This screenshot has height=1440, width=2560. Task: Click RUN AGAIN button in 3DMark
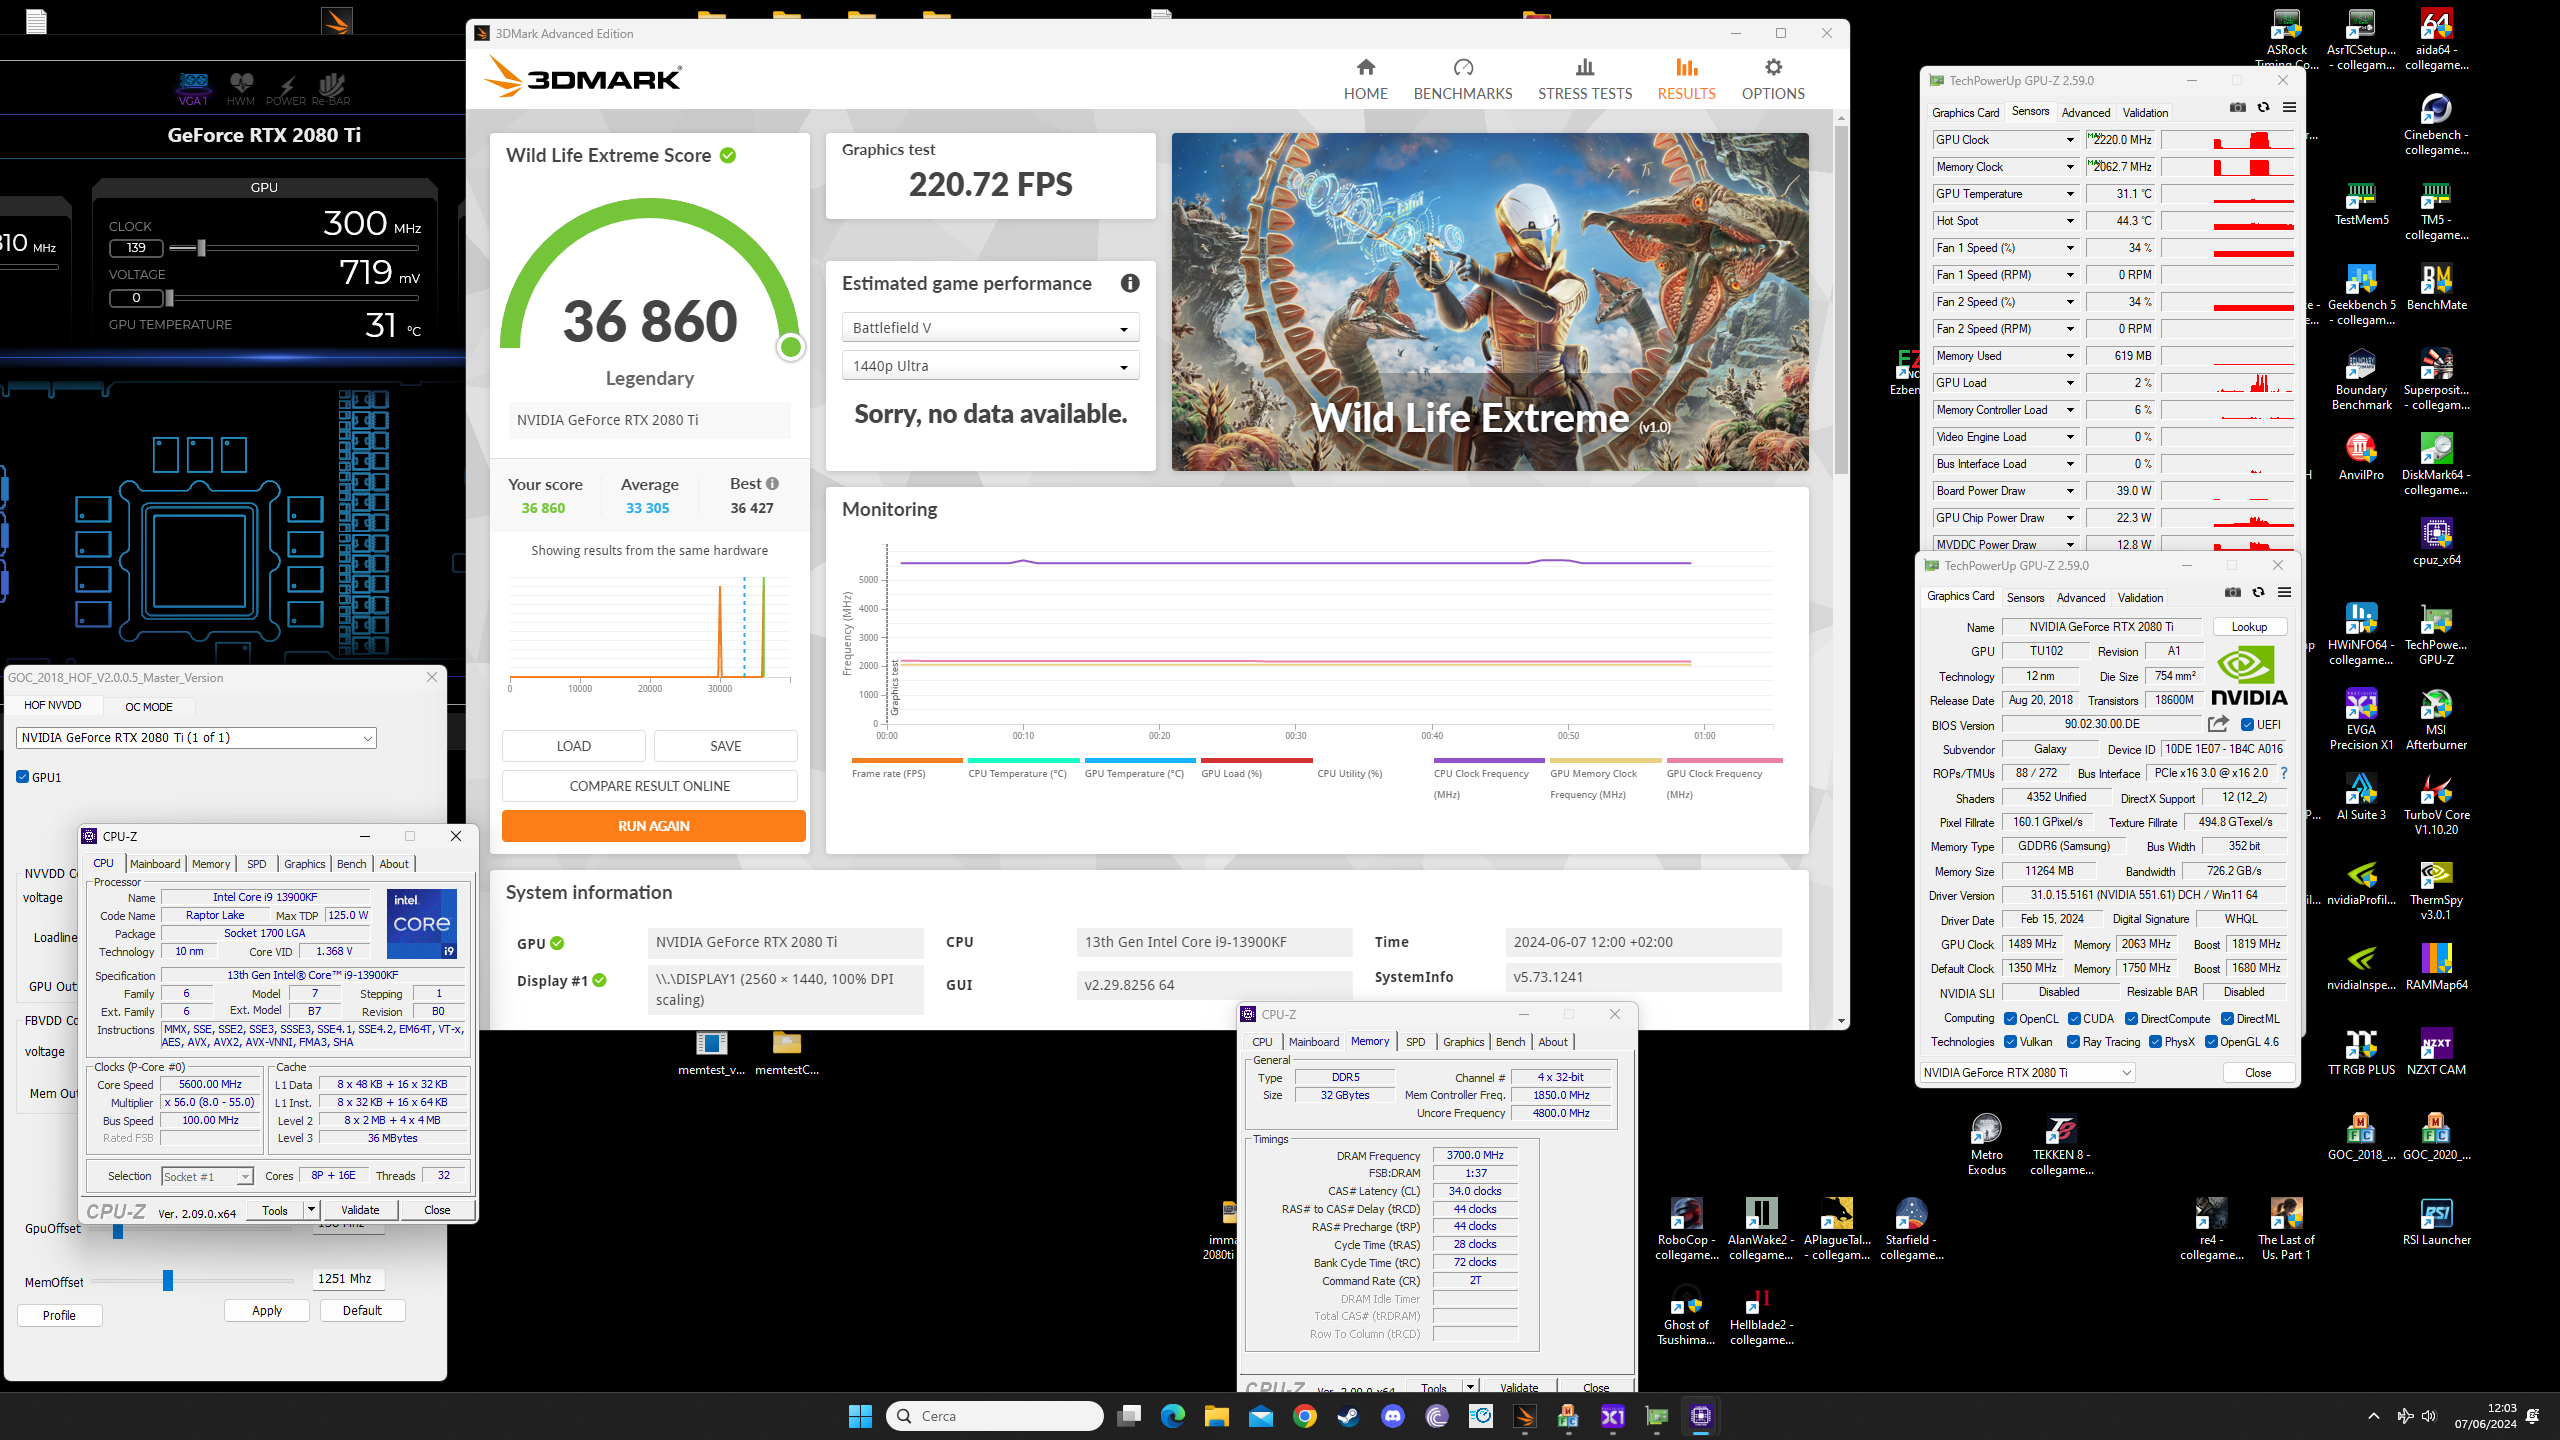coord(653,826)
